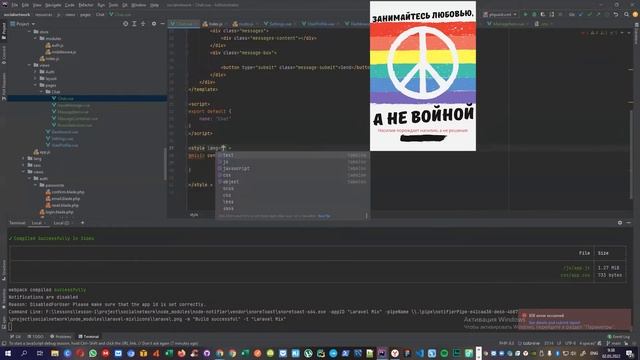640x360 pixels.
Task: Add new terminal session with plus
Action: 82,223
